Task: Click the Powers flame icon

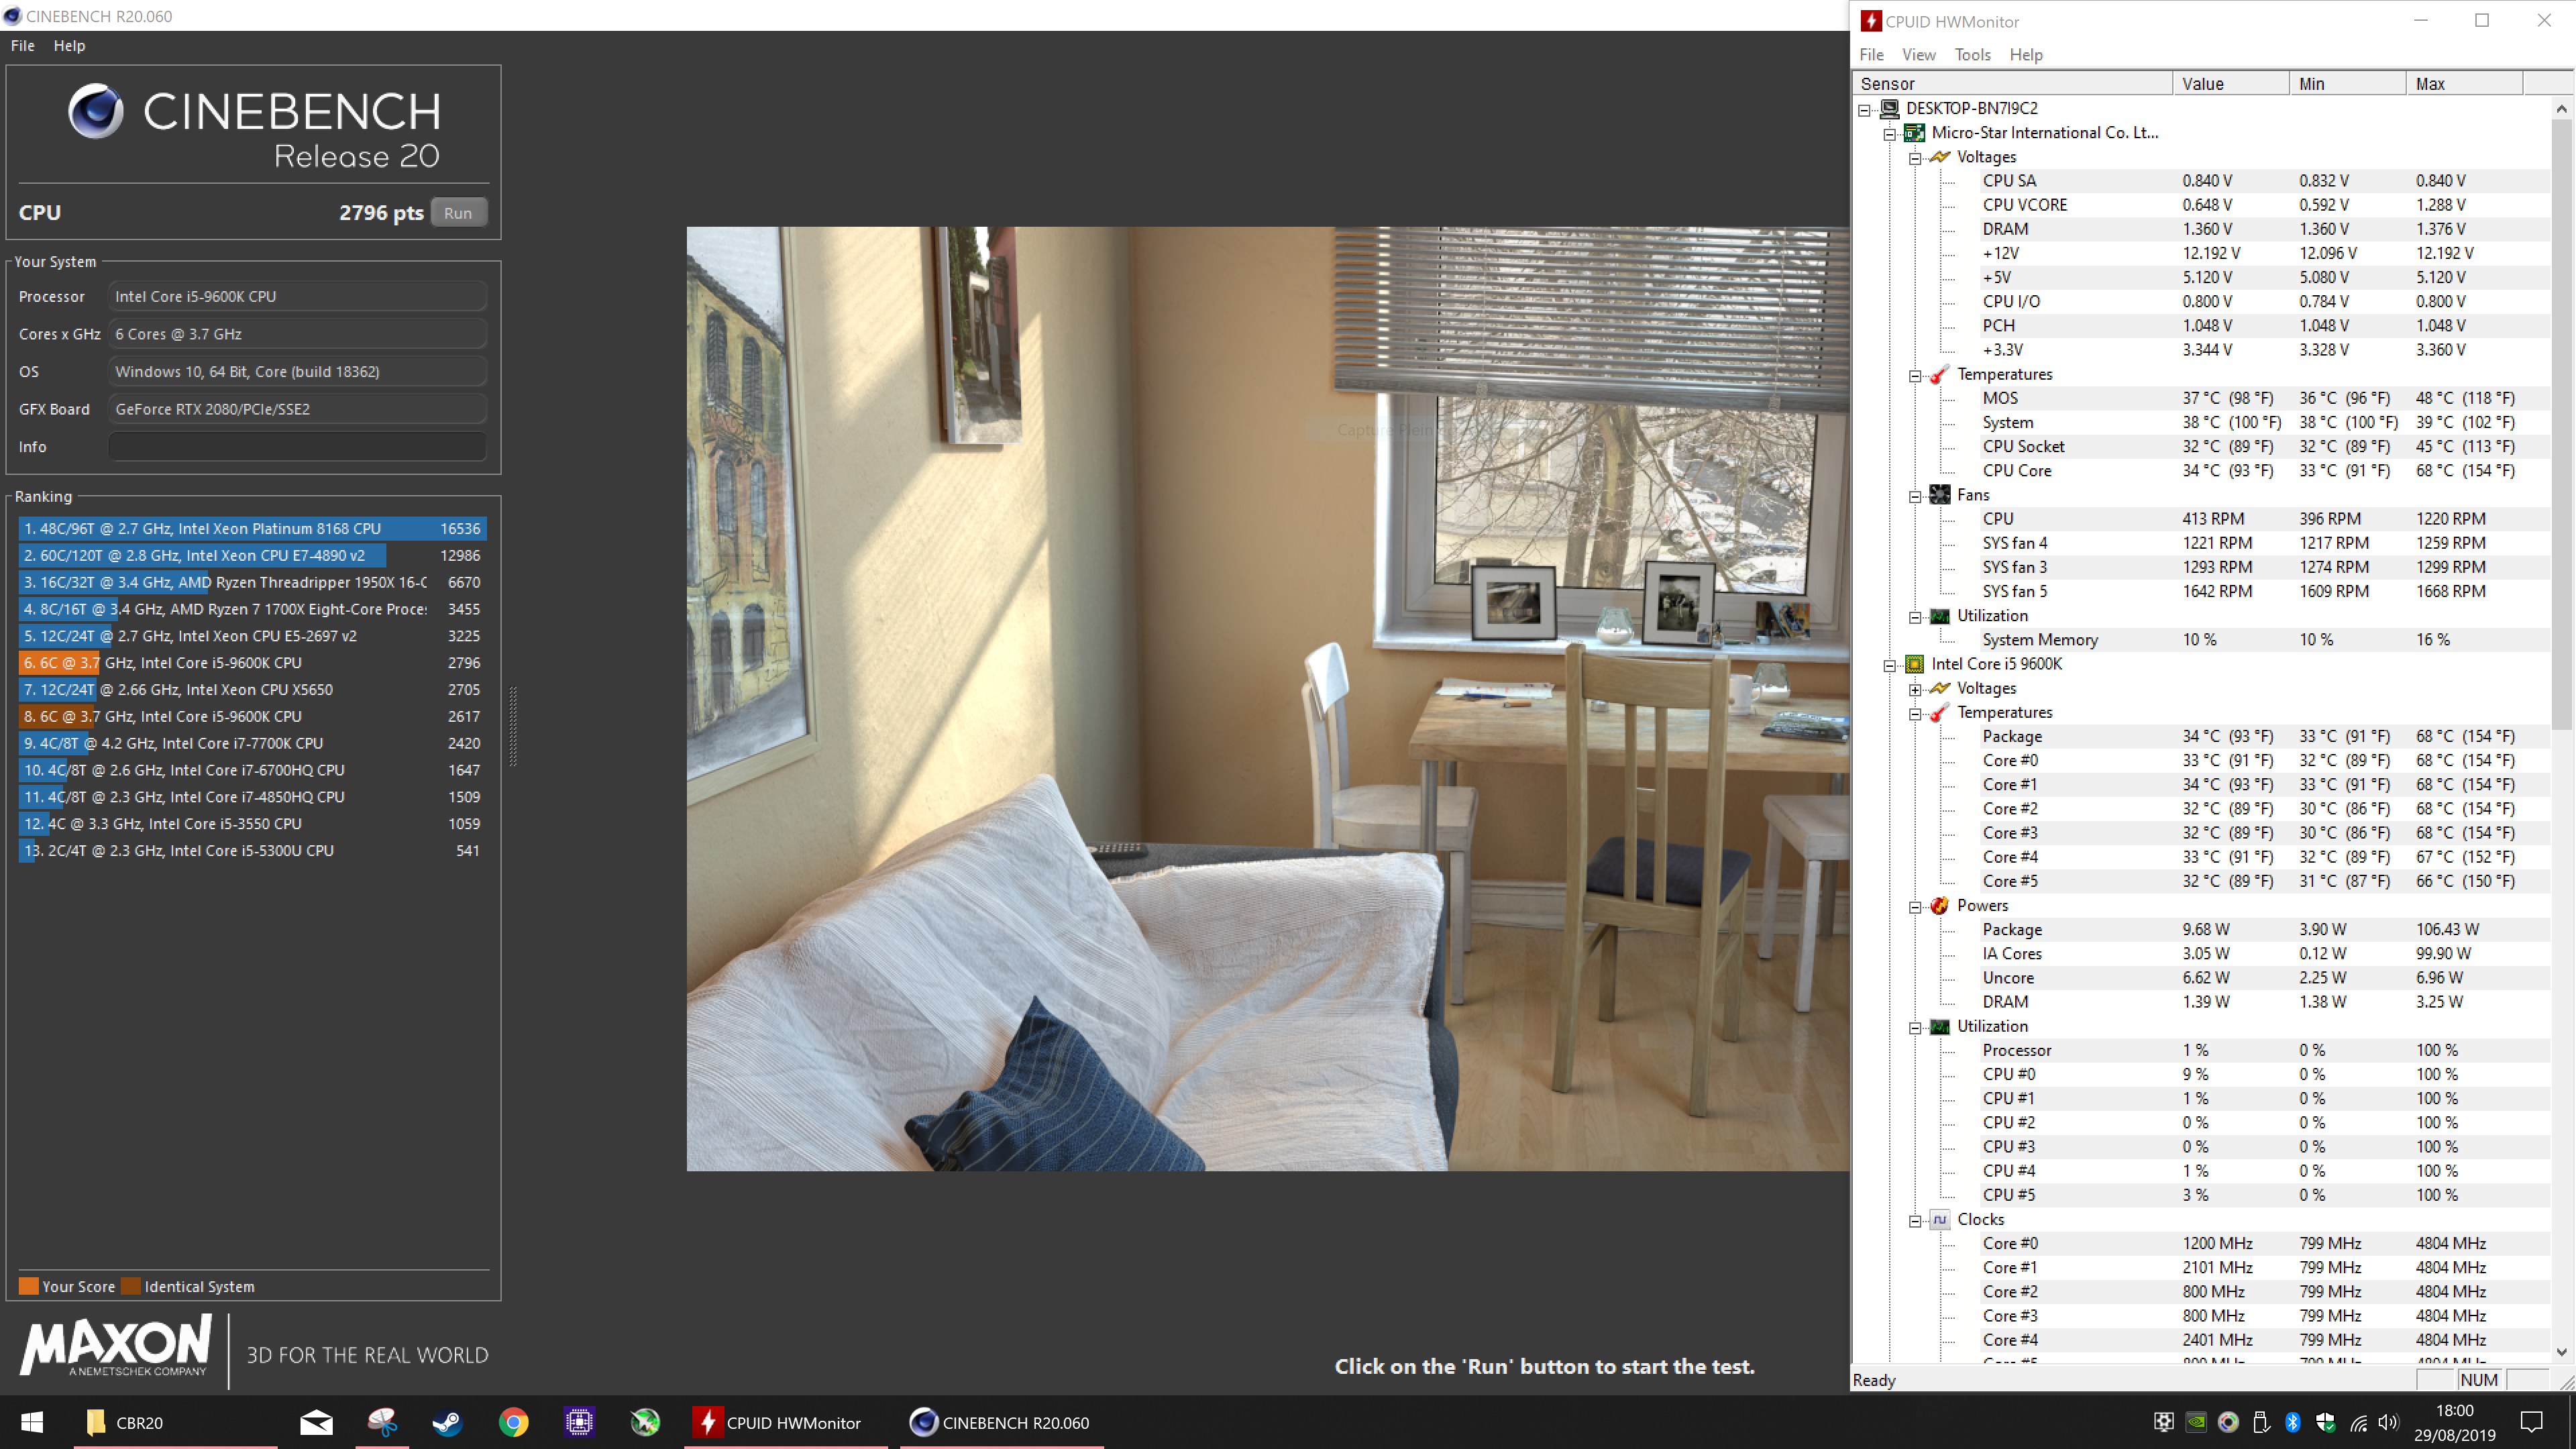Action: pos(1940,905)
